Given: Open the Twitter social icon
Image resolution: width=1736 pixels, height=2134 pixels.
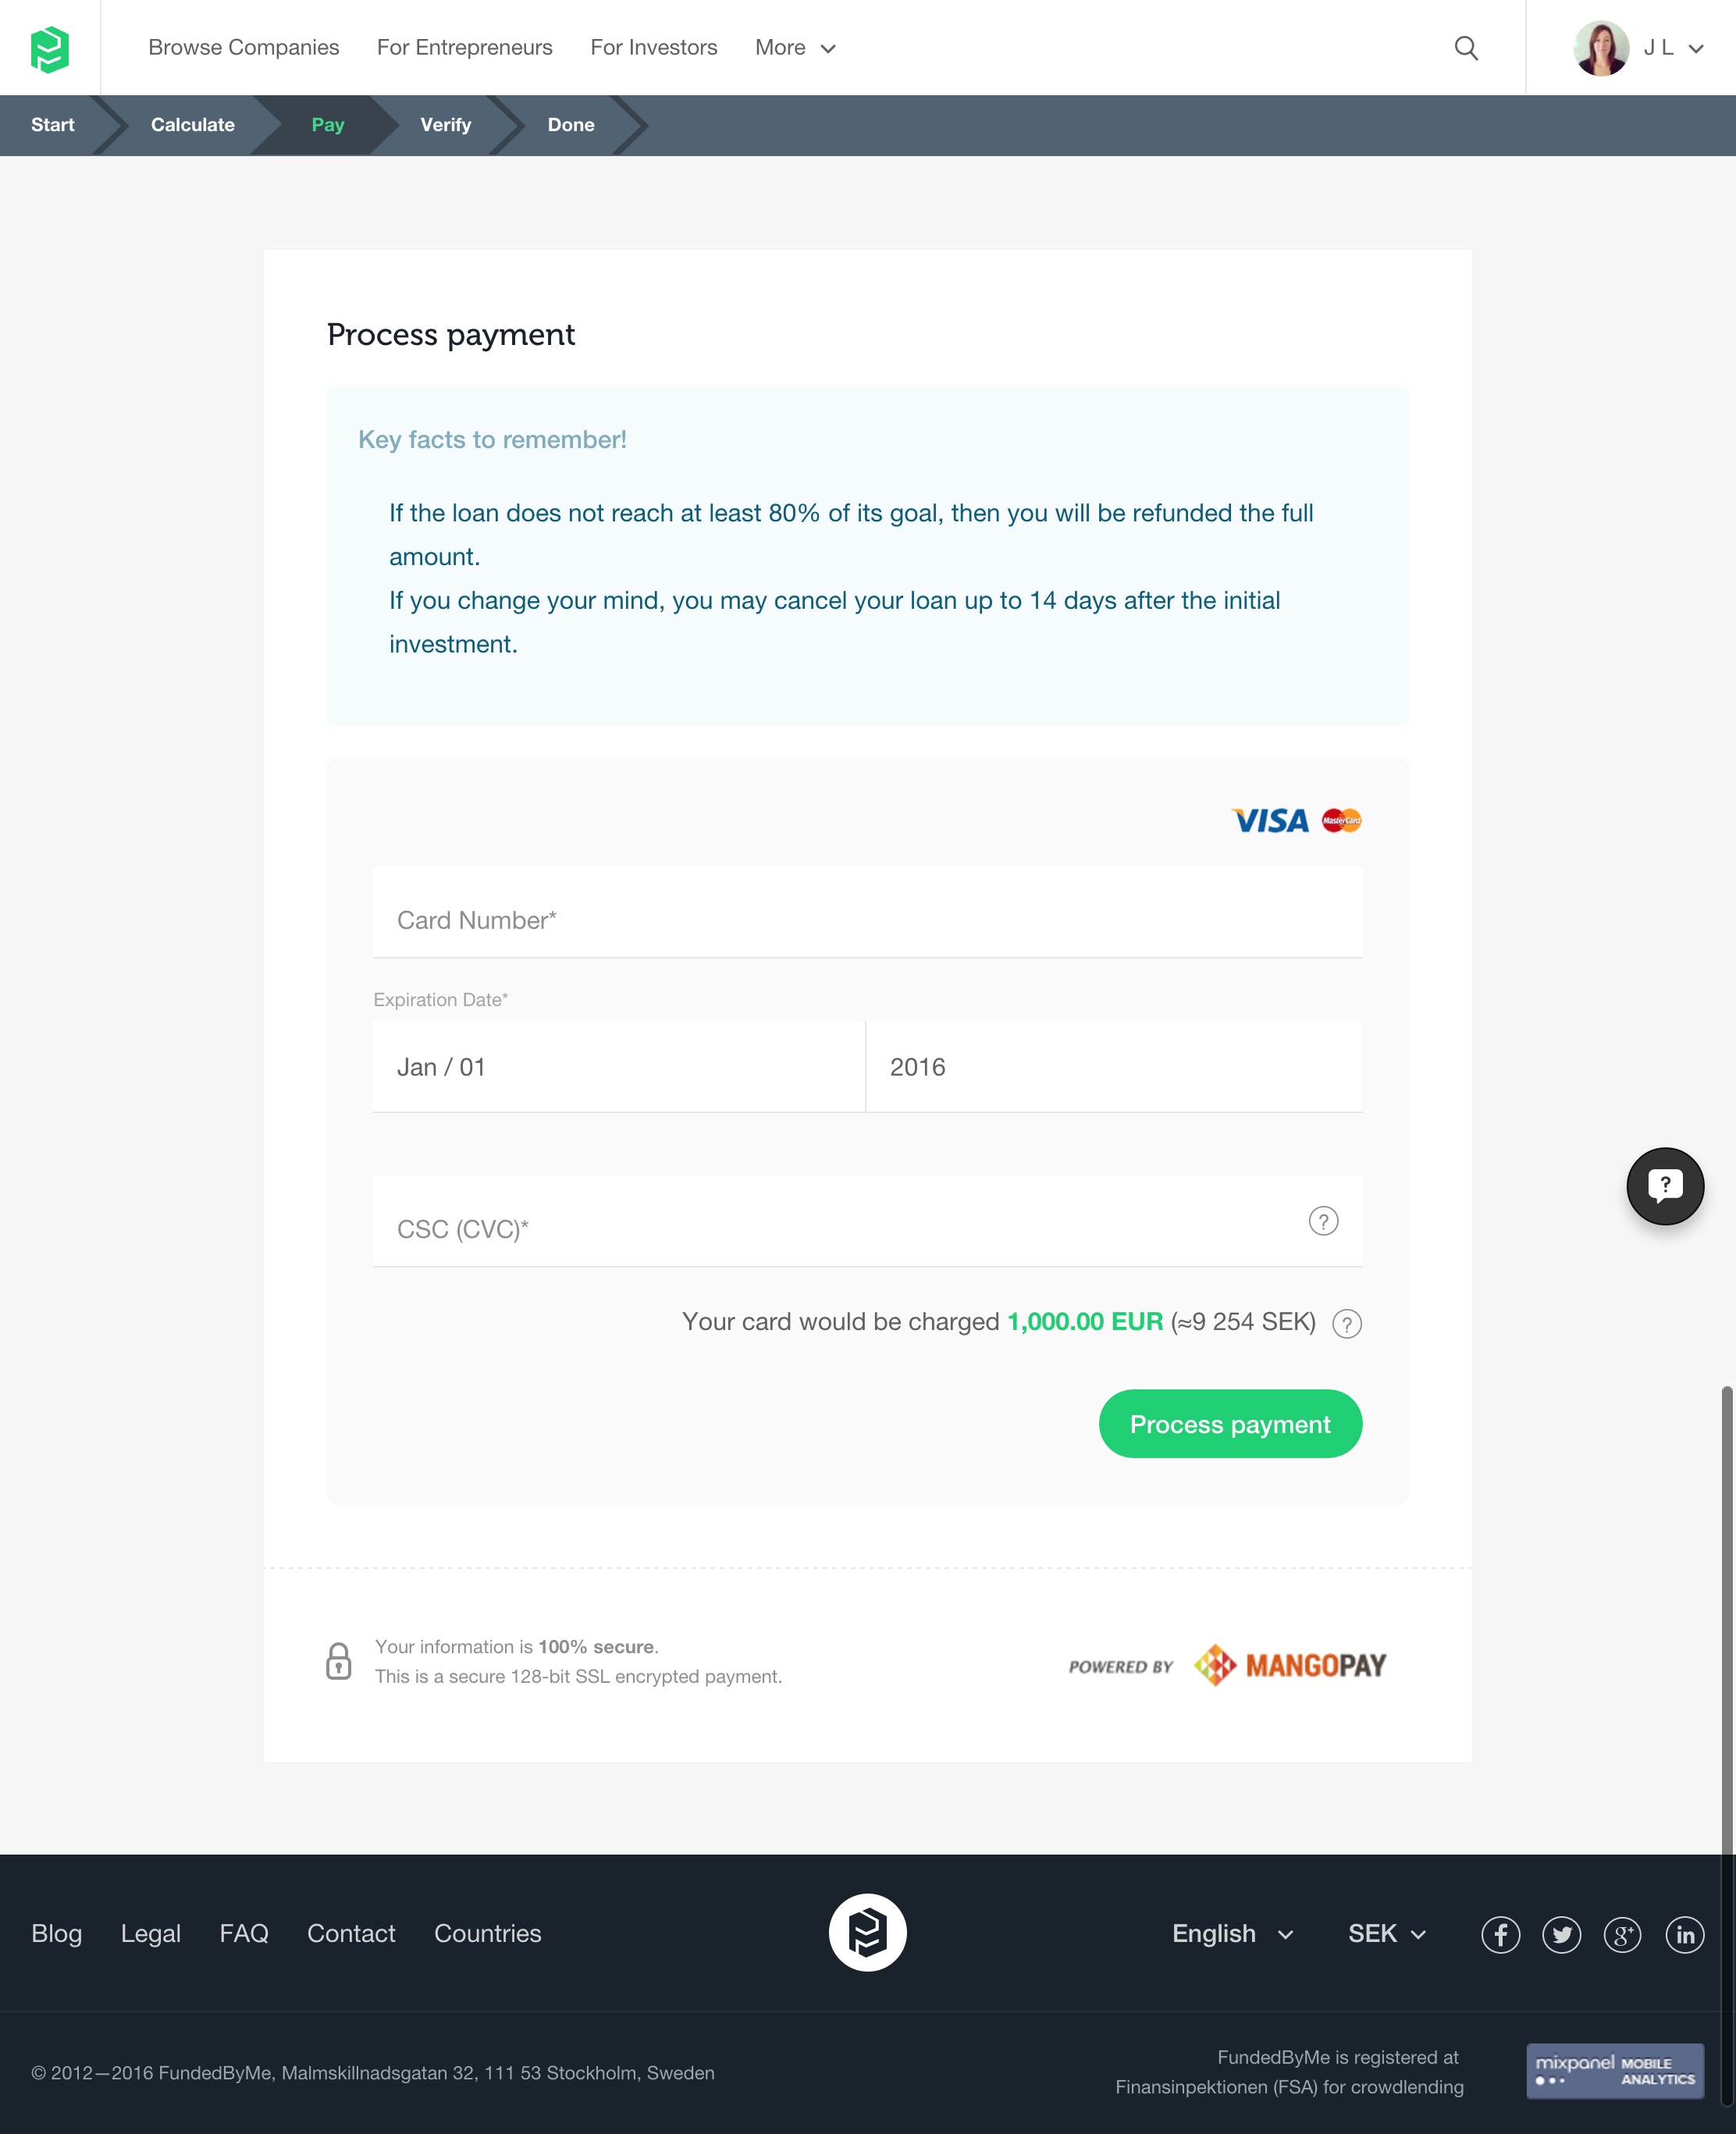Looking at the screenshot, I should tap(1561, 1934).
